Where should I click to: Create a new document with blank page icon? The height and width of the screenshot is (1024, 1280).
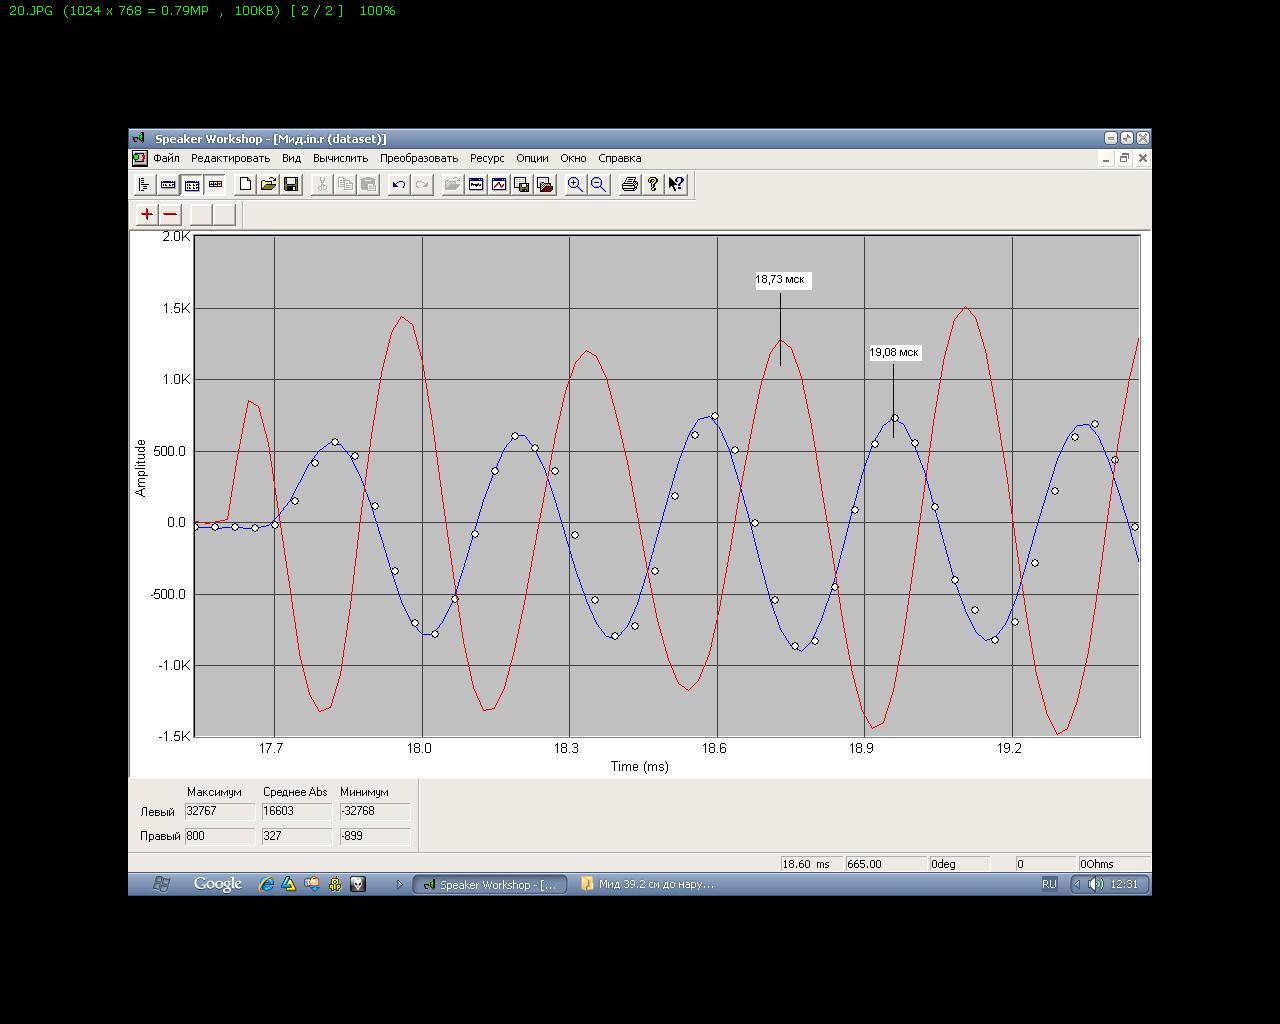(245, 184)
